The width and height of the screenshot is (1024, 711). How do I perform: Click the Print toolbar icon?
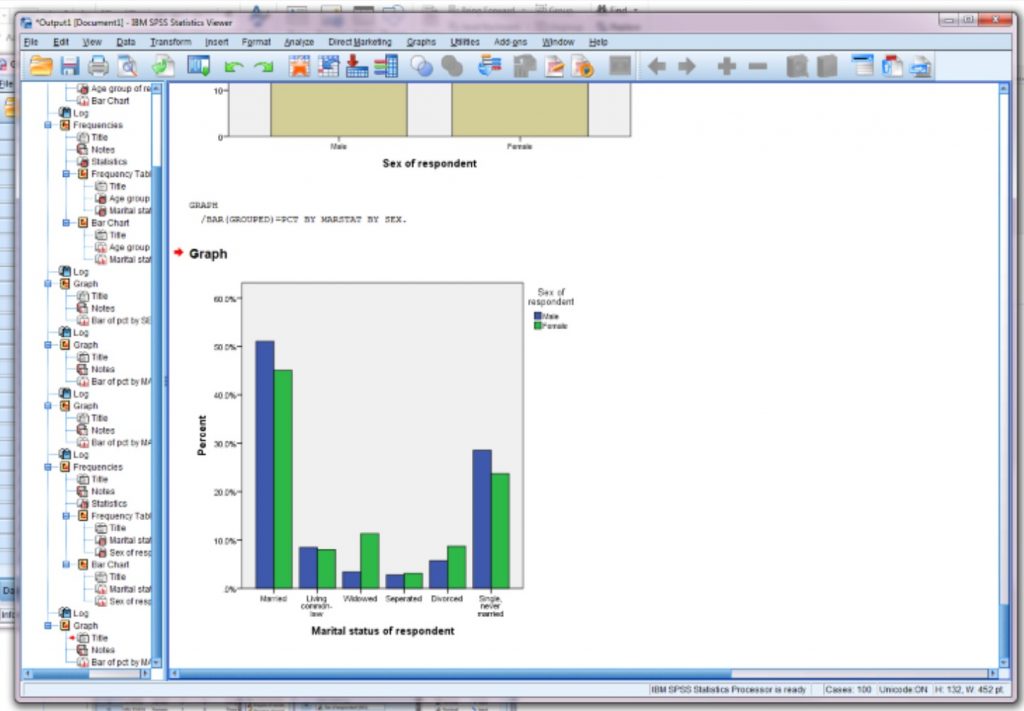pyautogui.click(x=99, y=67)
